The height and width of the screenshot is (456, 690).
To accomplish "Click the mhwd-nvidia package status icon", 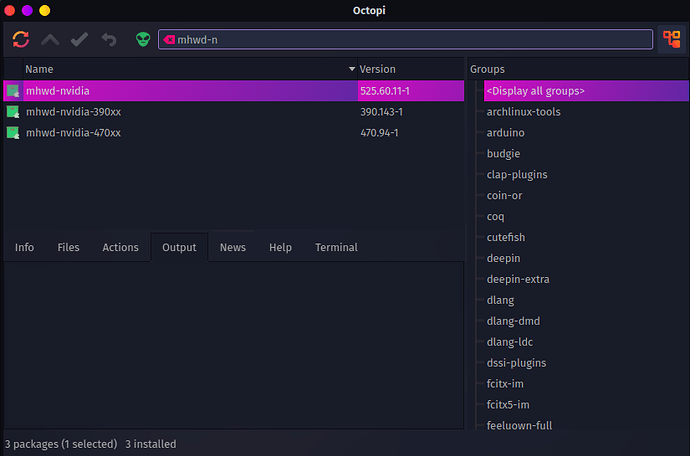I will (x=13, y=91).
